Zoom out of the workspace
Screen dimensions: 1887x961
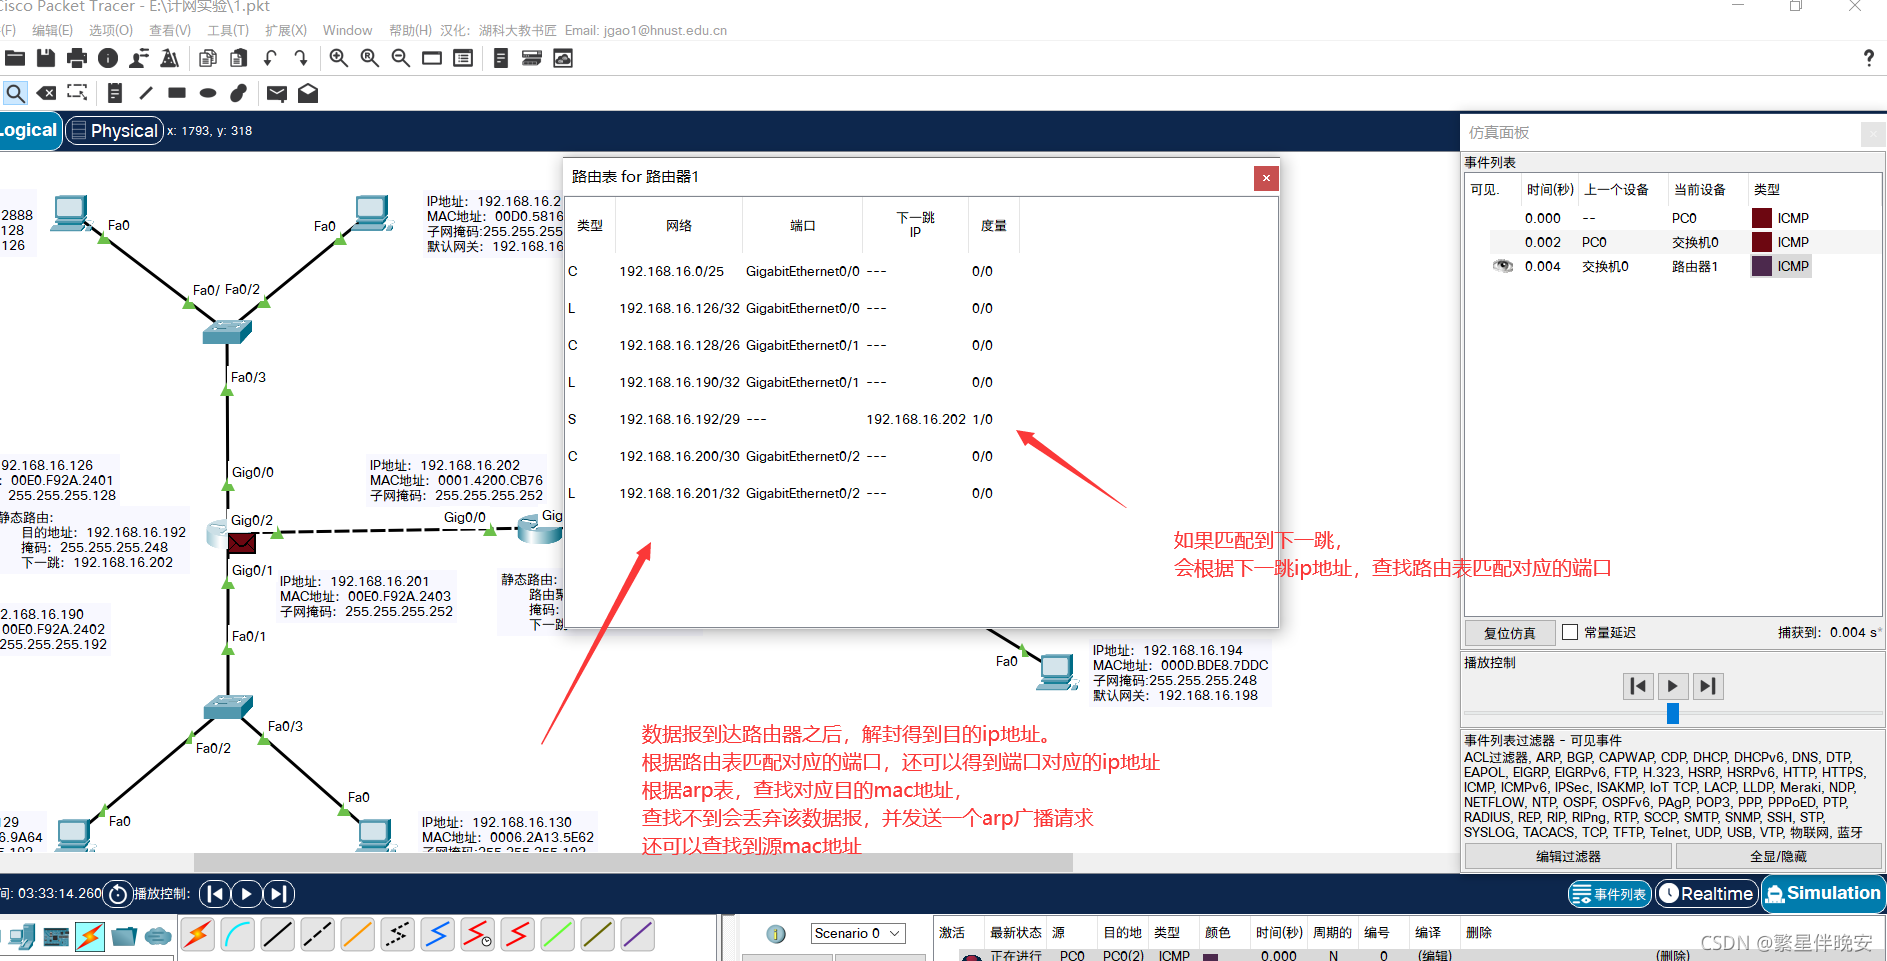tap(401, 58)
